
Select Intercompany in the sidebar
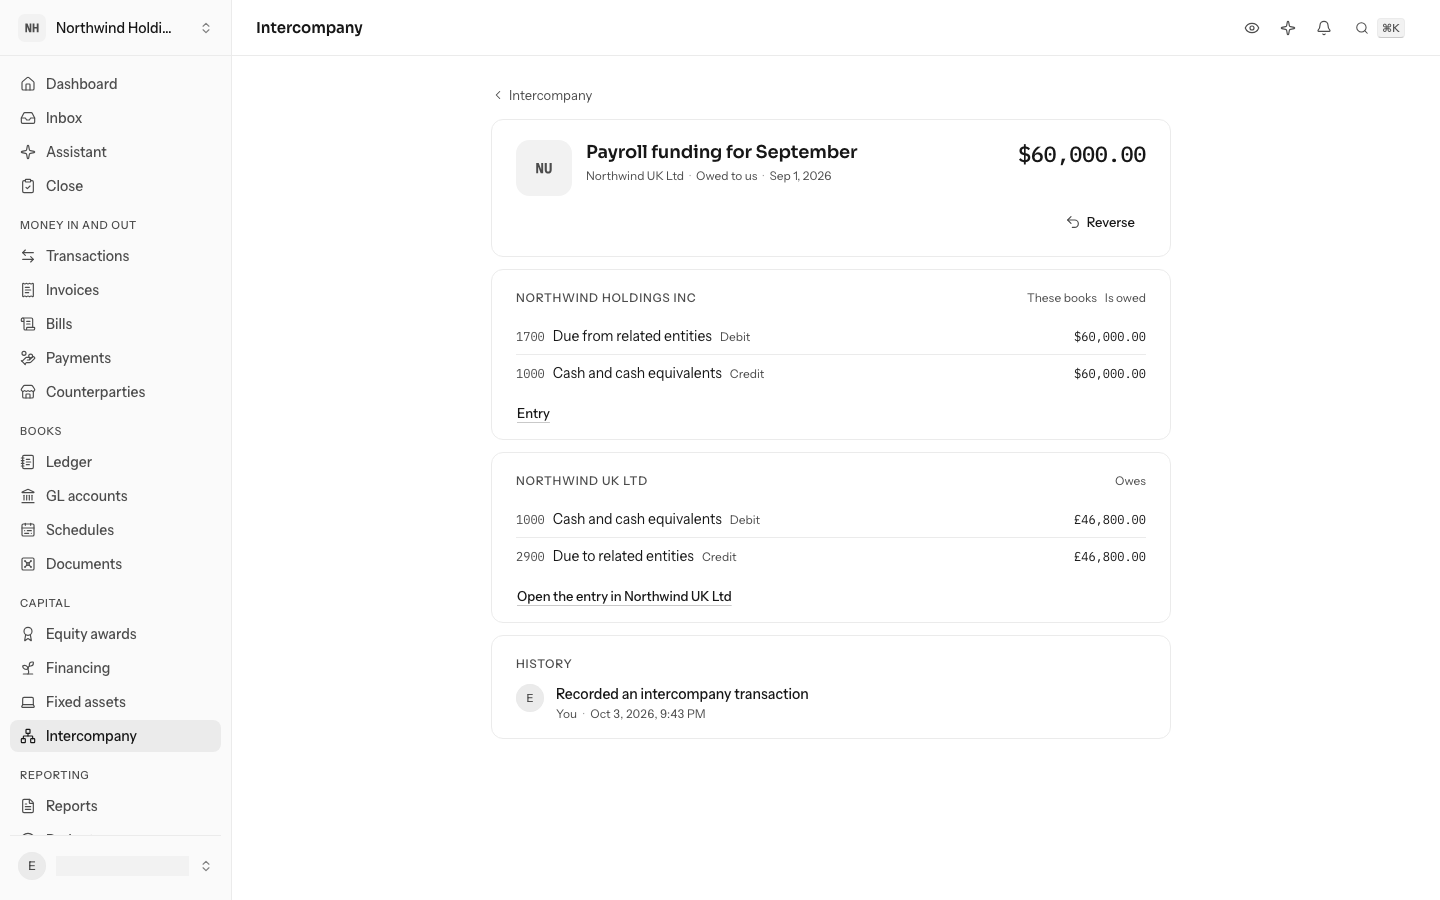coord(115,736)
